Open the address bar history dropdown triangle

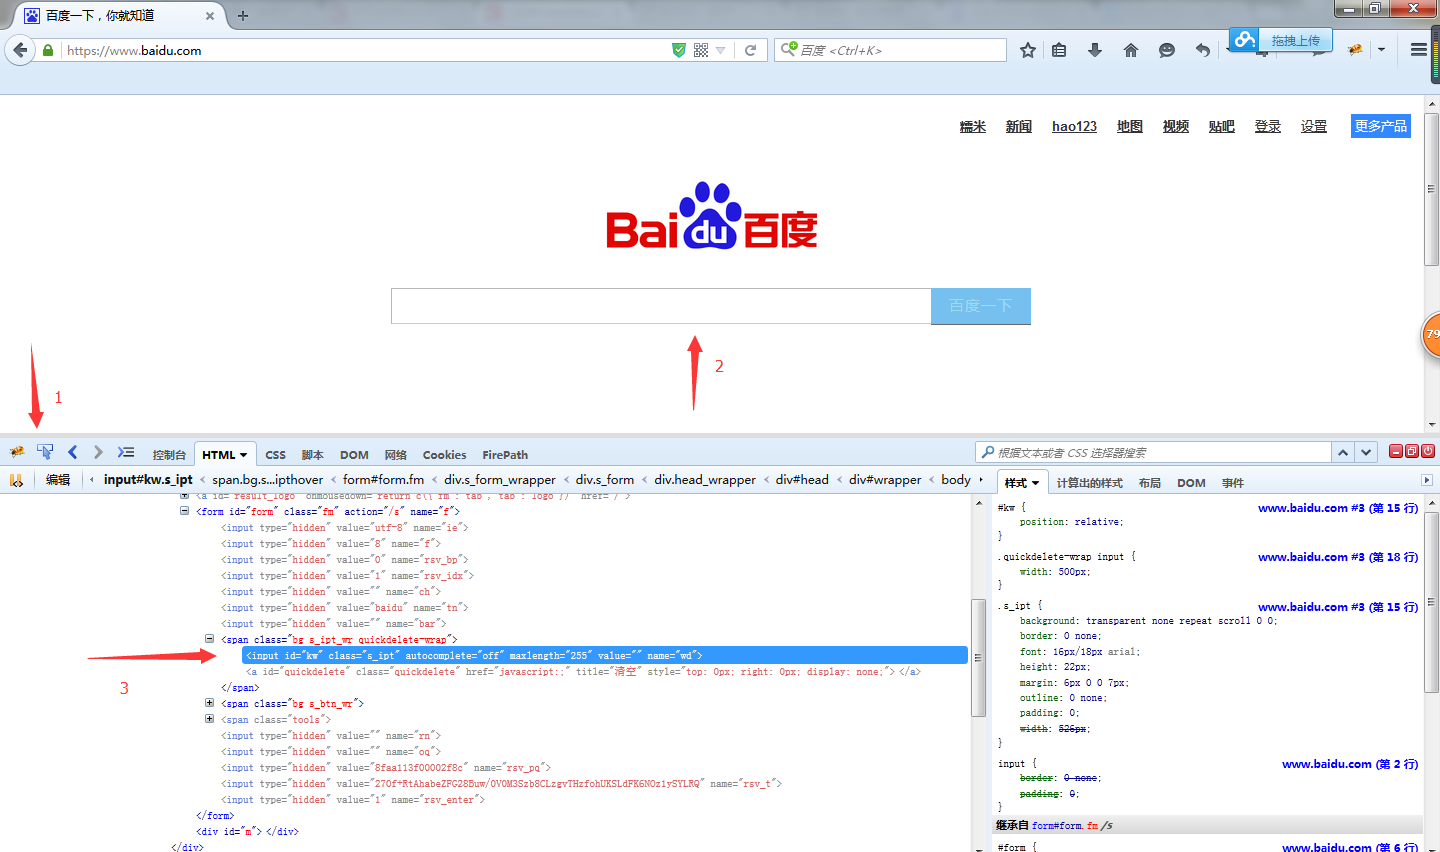pyautogui.click(x=720, y=50)
